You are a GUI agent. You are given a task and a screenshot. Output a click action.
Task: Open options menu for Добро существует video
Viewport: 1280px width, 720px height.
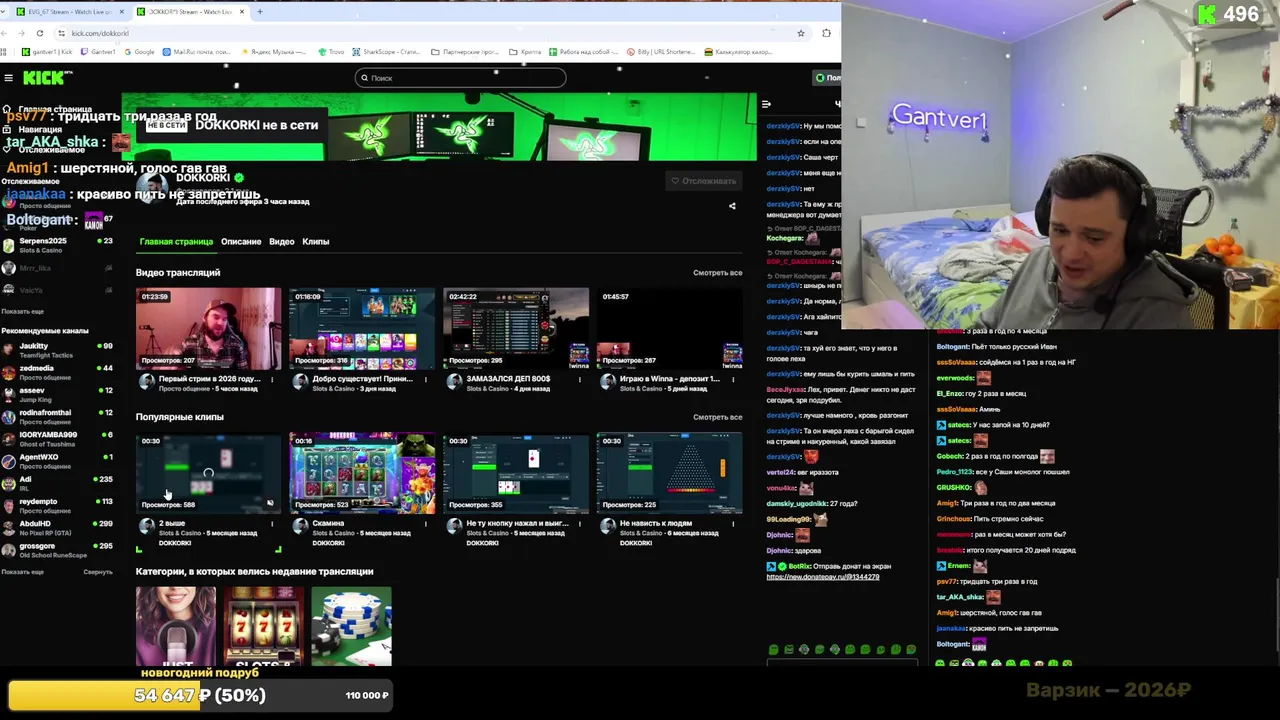426,379
